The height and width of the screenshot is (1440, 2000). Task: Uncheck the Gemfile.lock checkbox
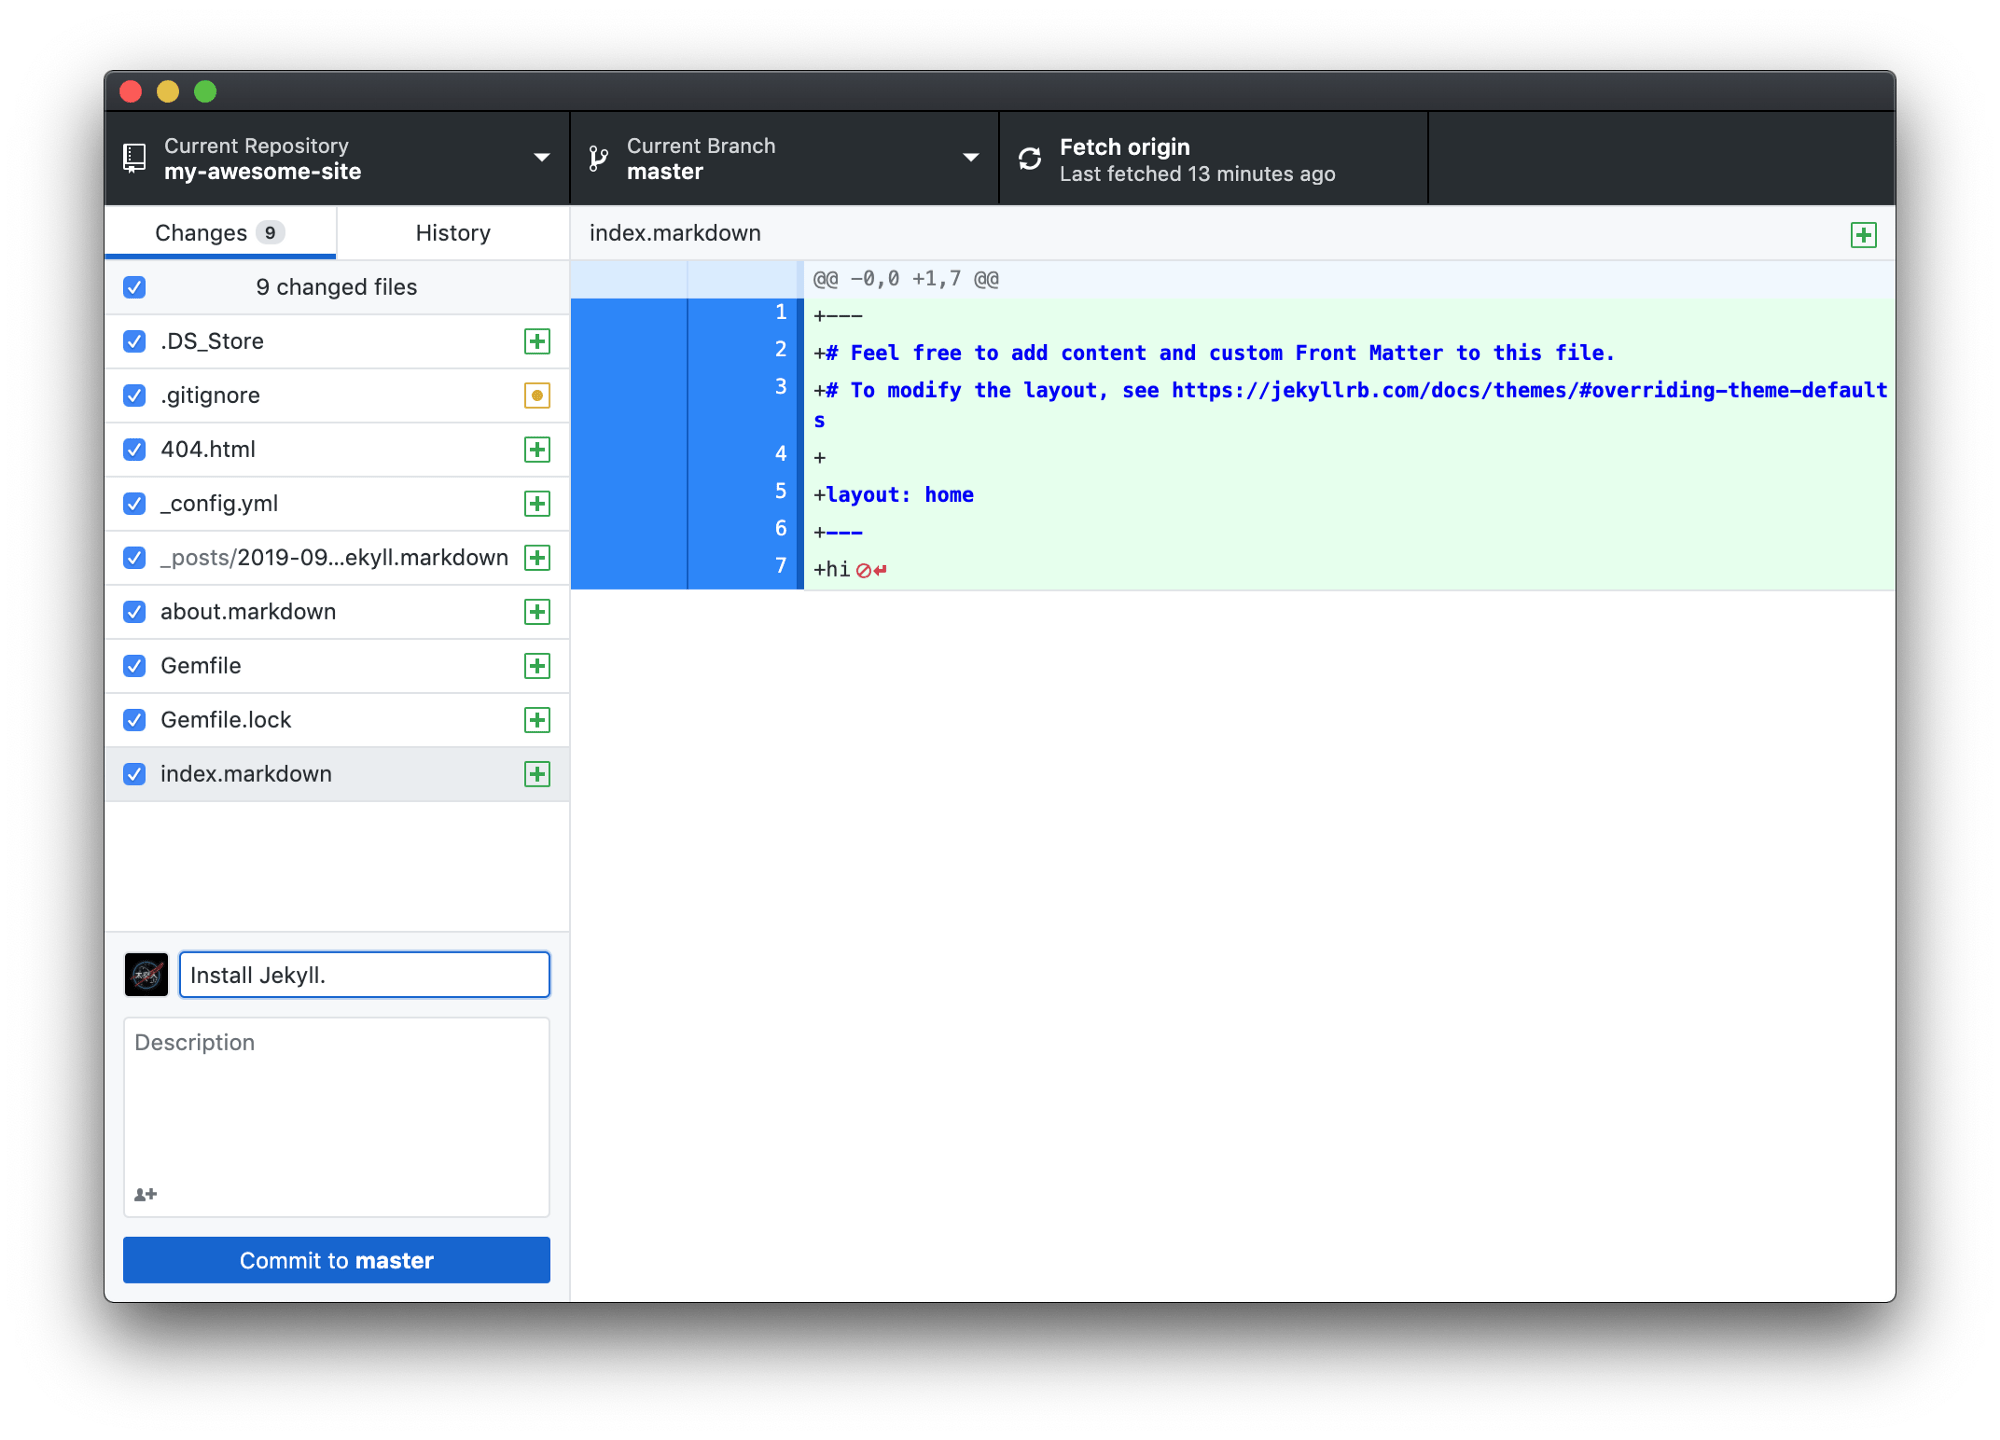pos(134,719)
